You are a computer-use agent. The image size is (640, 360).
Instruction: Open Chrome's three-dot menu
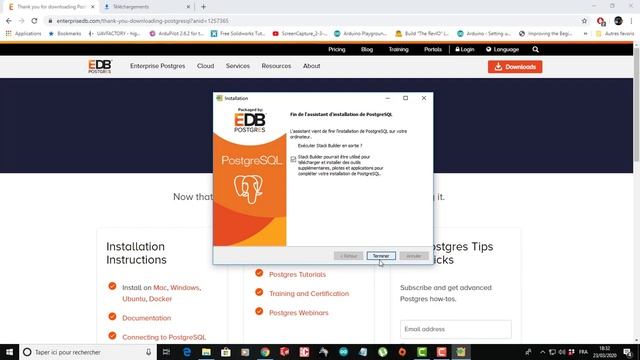coord(632,21)
